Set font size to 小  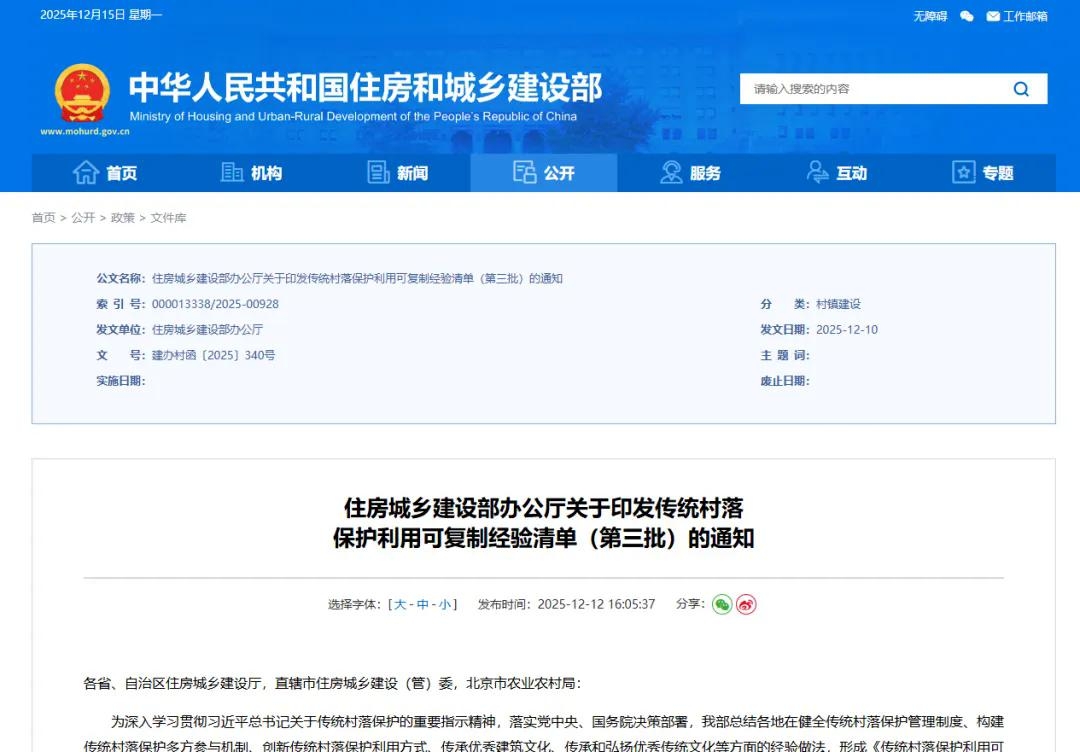tap(444, 604)
